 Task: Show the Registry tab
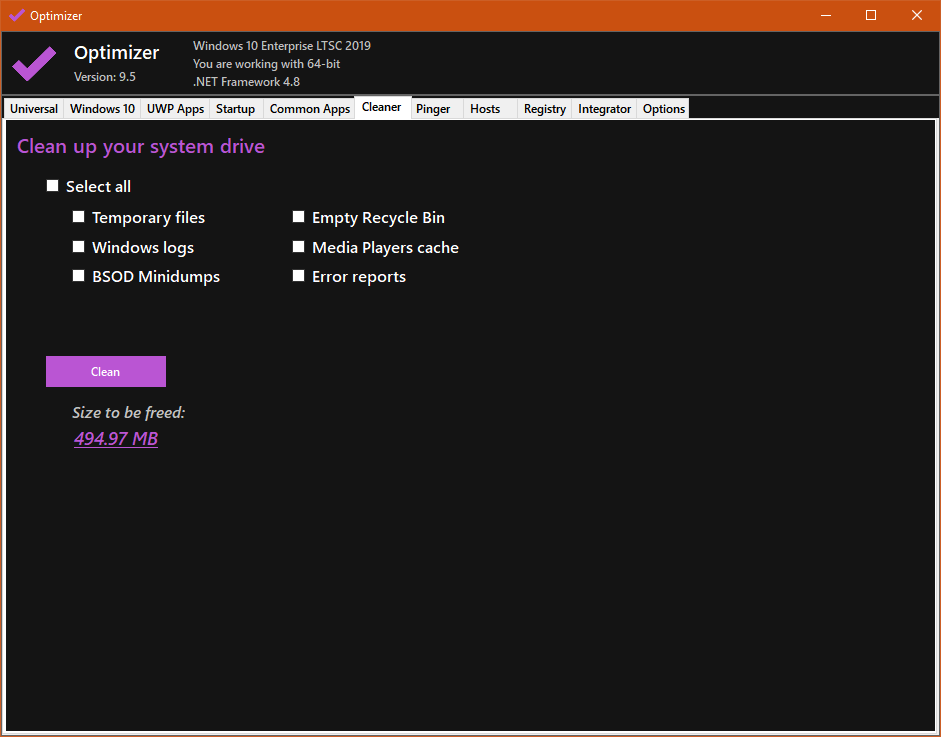click(x=544, y=109)
